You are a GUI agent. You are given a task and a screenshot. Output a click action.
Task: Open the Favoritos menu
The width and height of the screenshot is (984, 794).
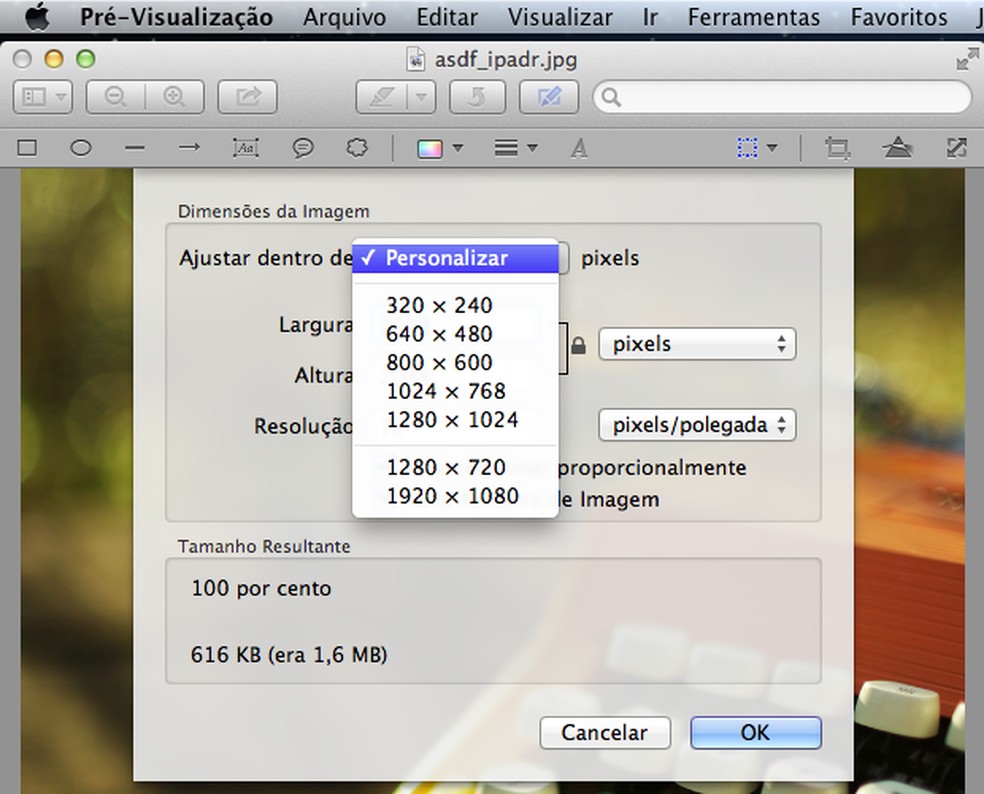point(899,17)
